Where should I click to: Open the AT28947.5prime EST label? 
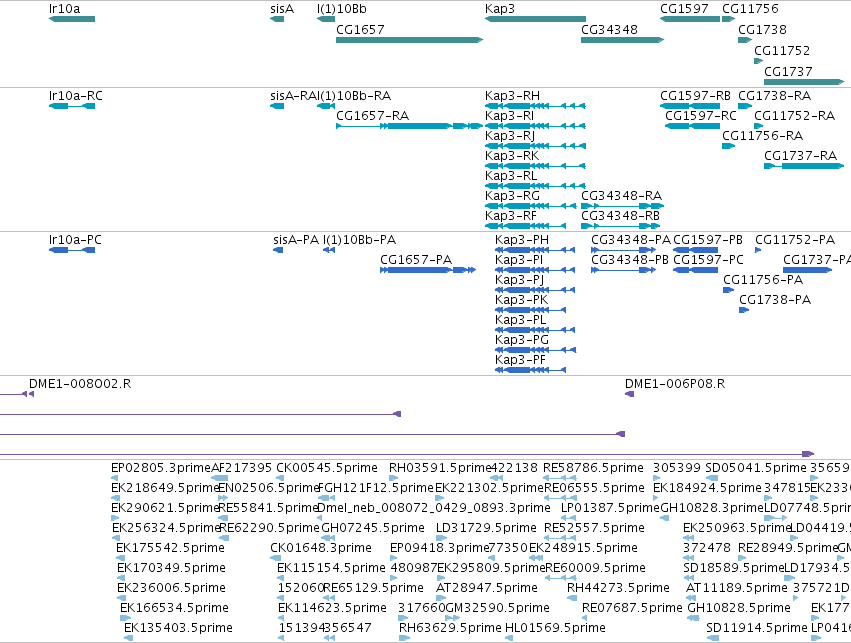tap(486, 588)
